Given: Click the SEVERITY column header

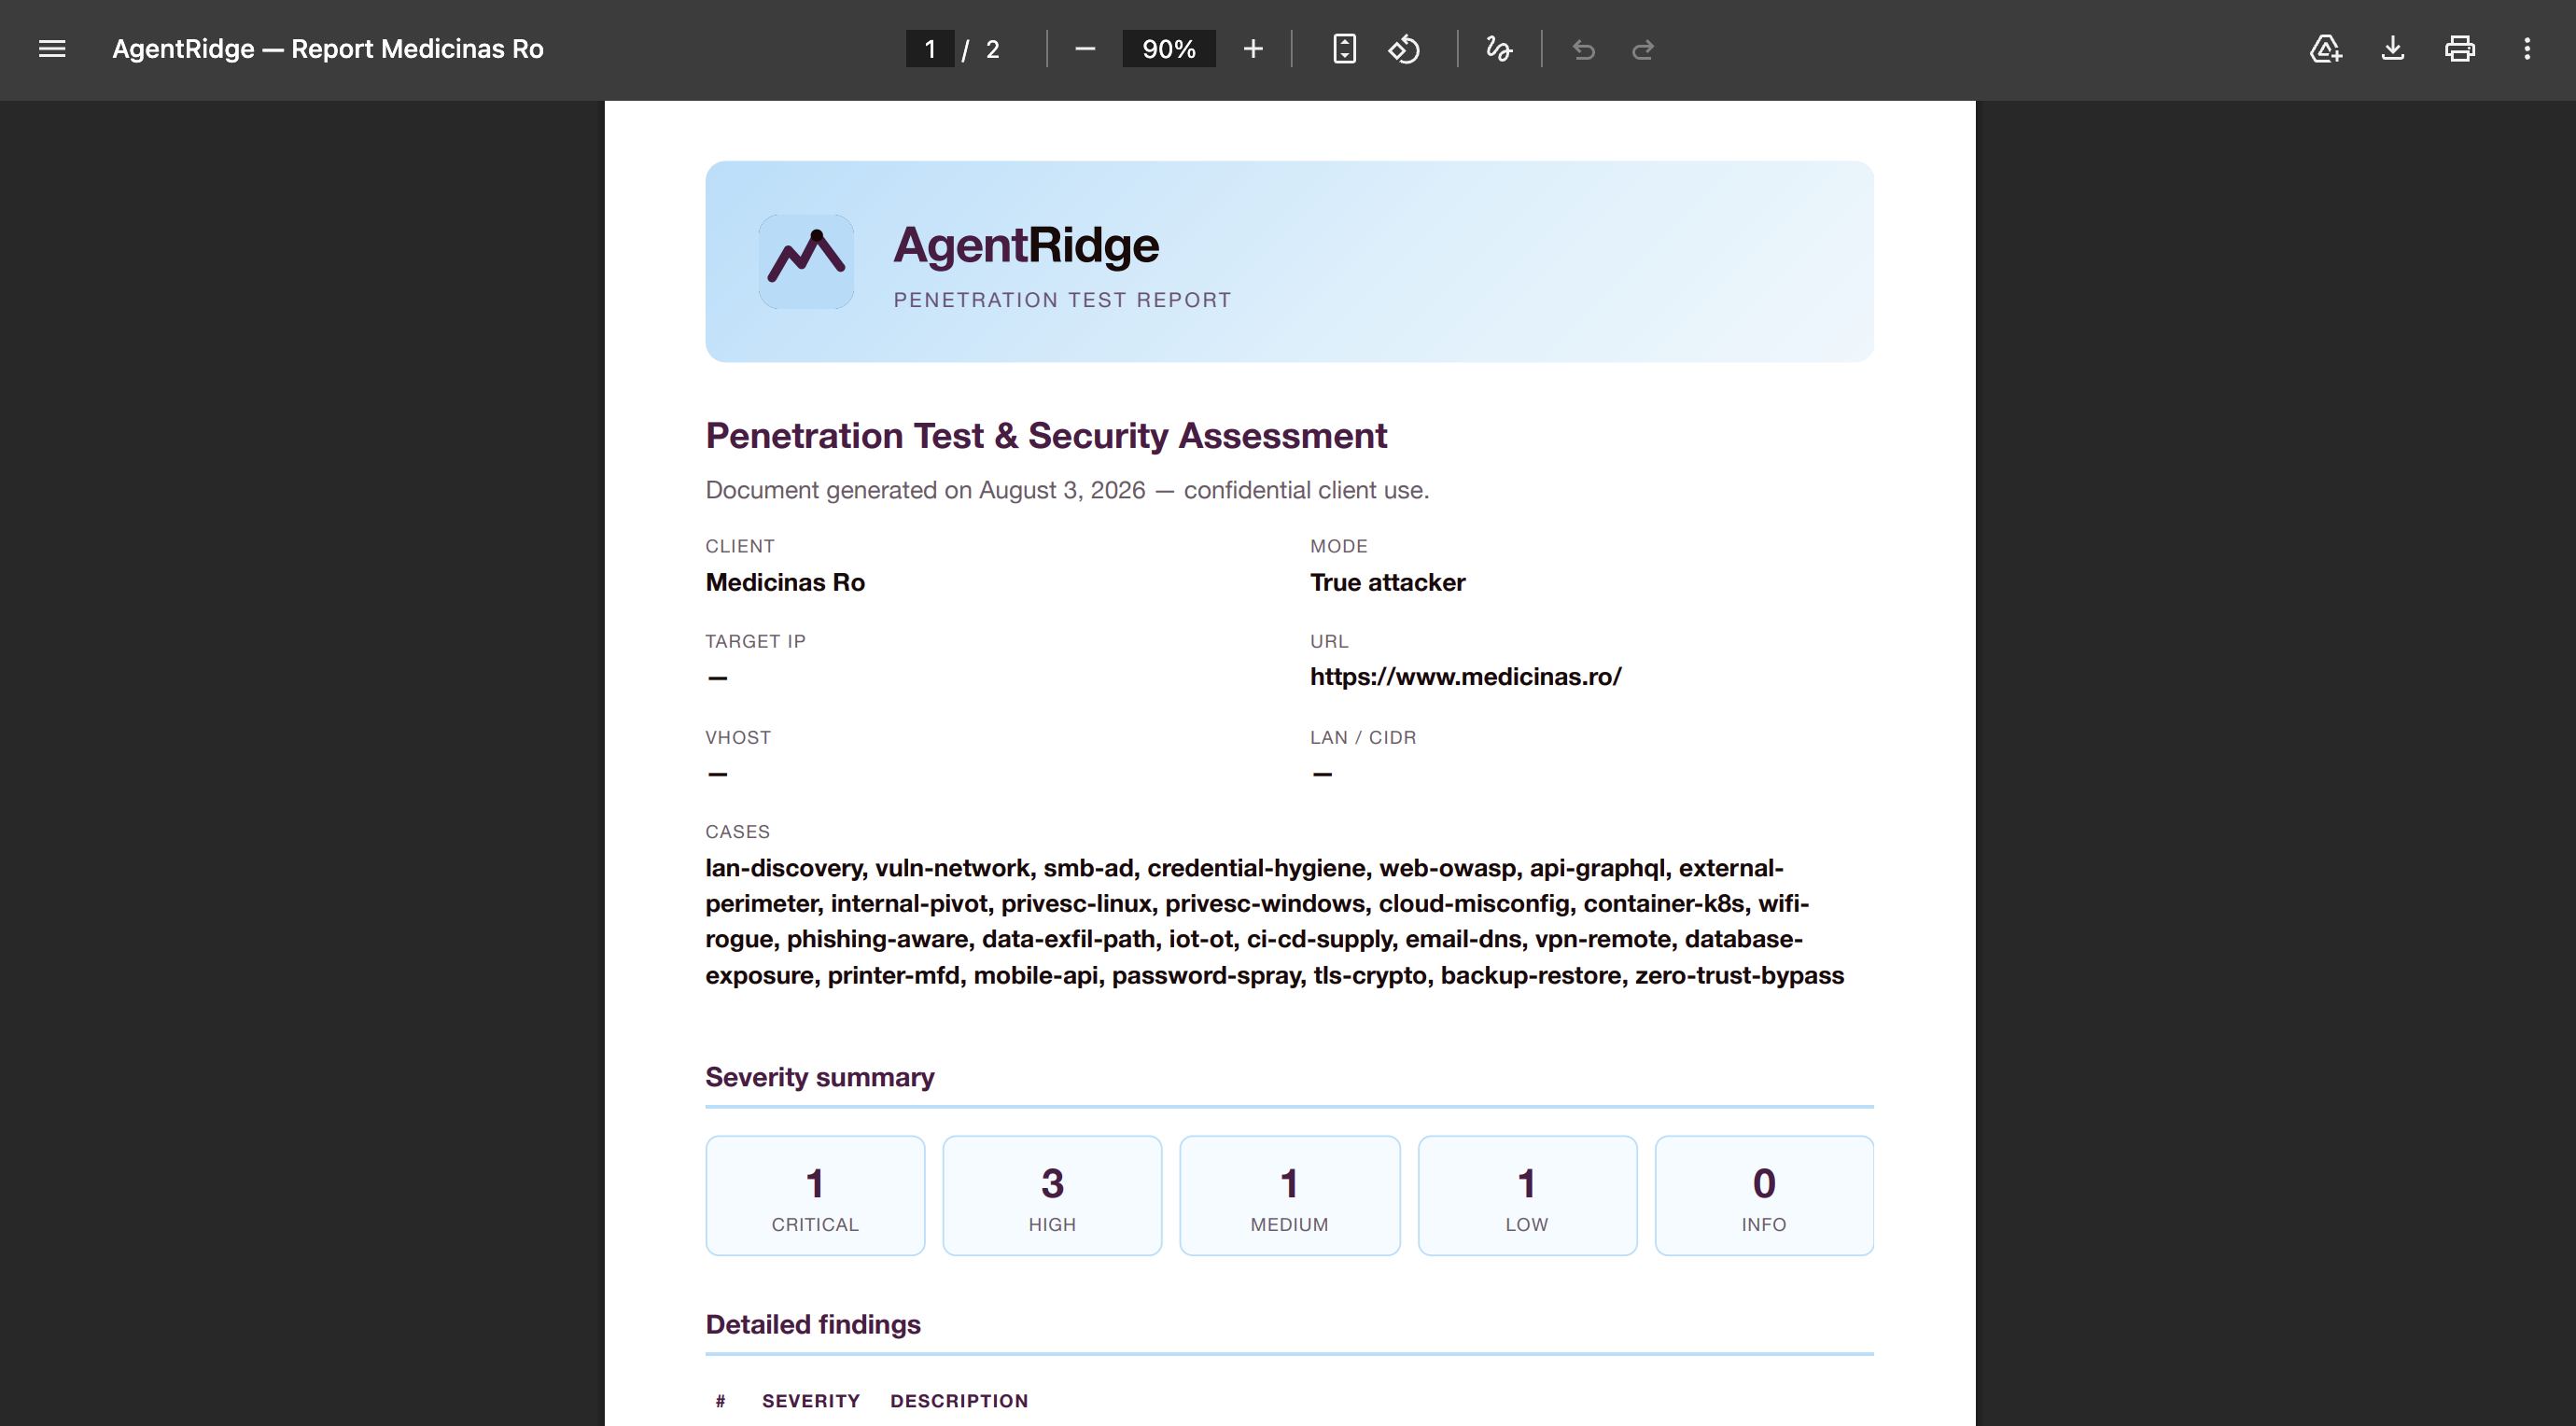Looking at the screenshot, I should [x=811, y=1401].
